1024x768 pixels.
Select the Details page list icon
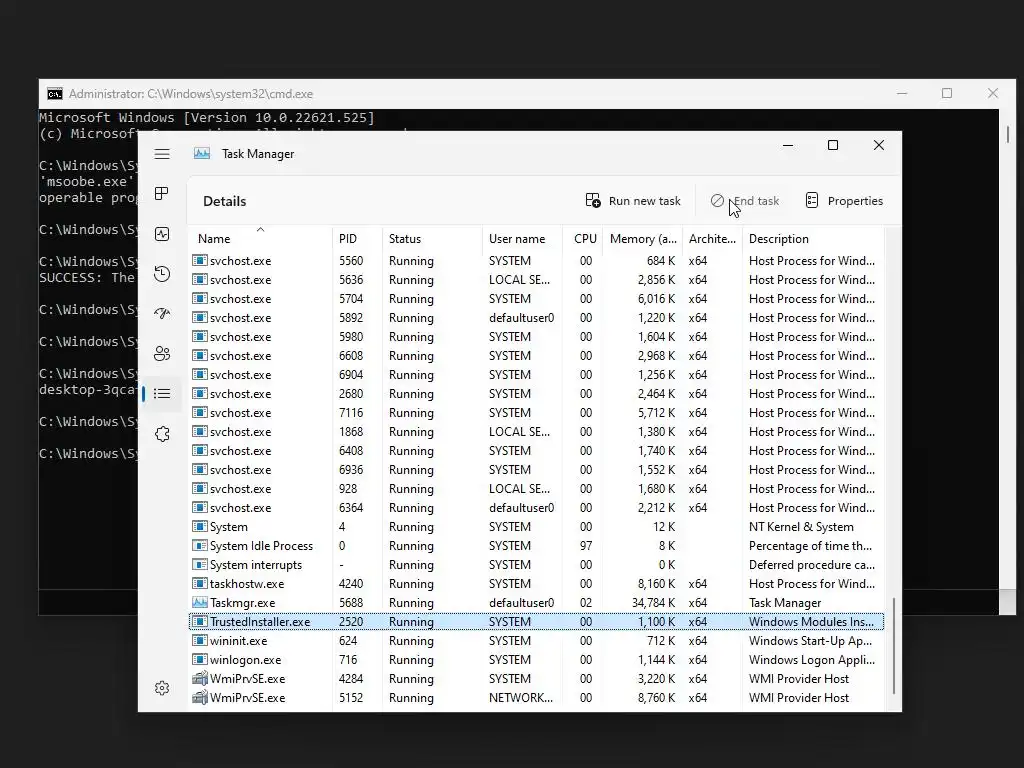click(162, 394)
